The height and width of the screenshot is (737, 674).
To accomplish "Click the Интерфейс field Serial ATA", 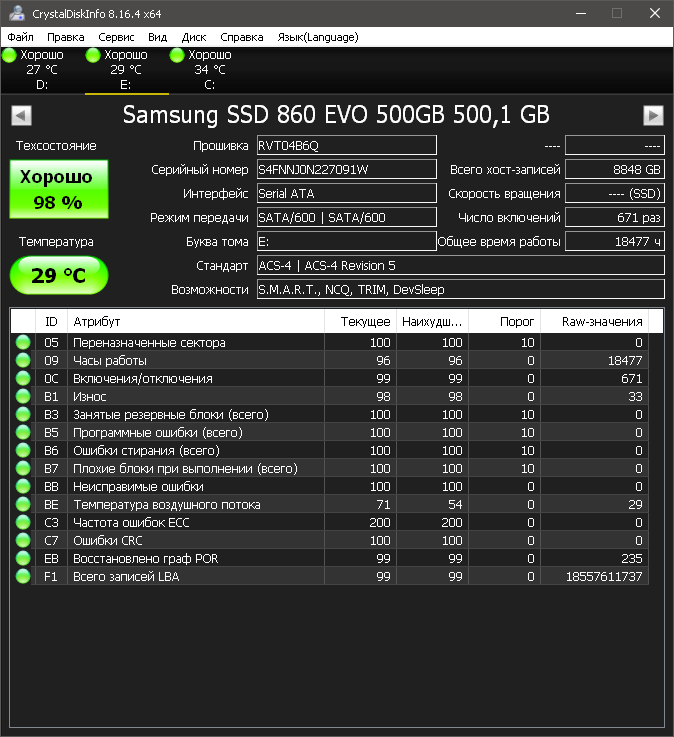I will coord(347,193).
